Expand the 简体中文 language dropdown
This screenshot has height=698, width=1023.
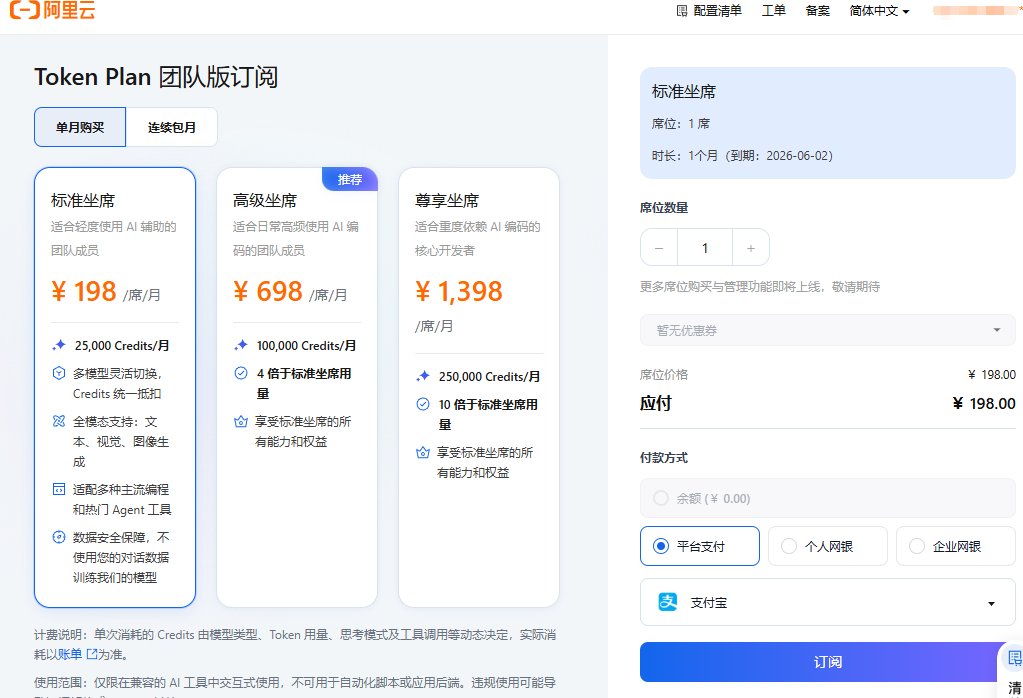[879, 10]
